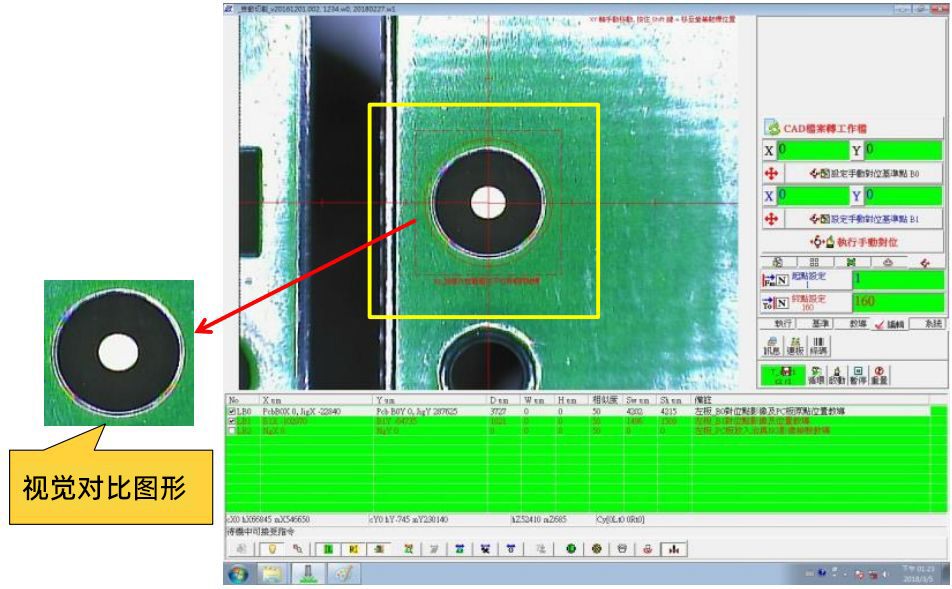Viewport: 952px width, 589px height.
Task: Switch to the 執行 tab
Action: click(x=782, y=324)
